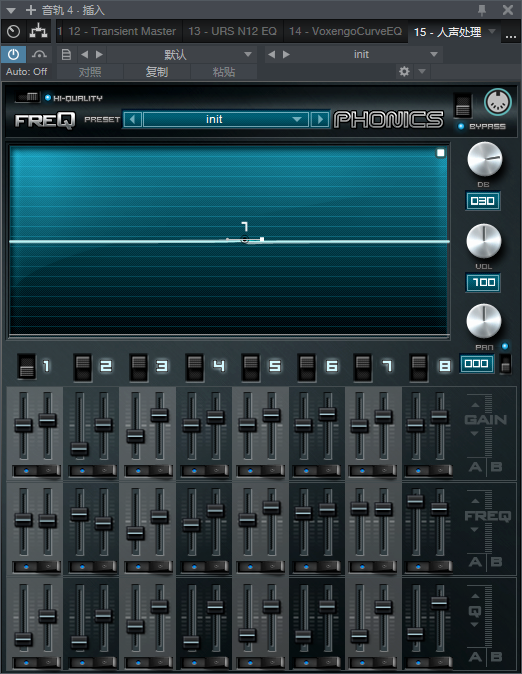The image size is (522, 674).
Task: Click GAIN section up arrow
Action: click(475, 405)
